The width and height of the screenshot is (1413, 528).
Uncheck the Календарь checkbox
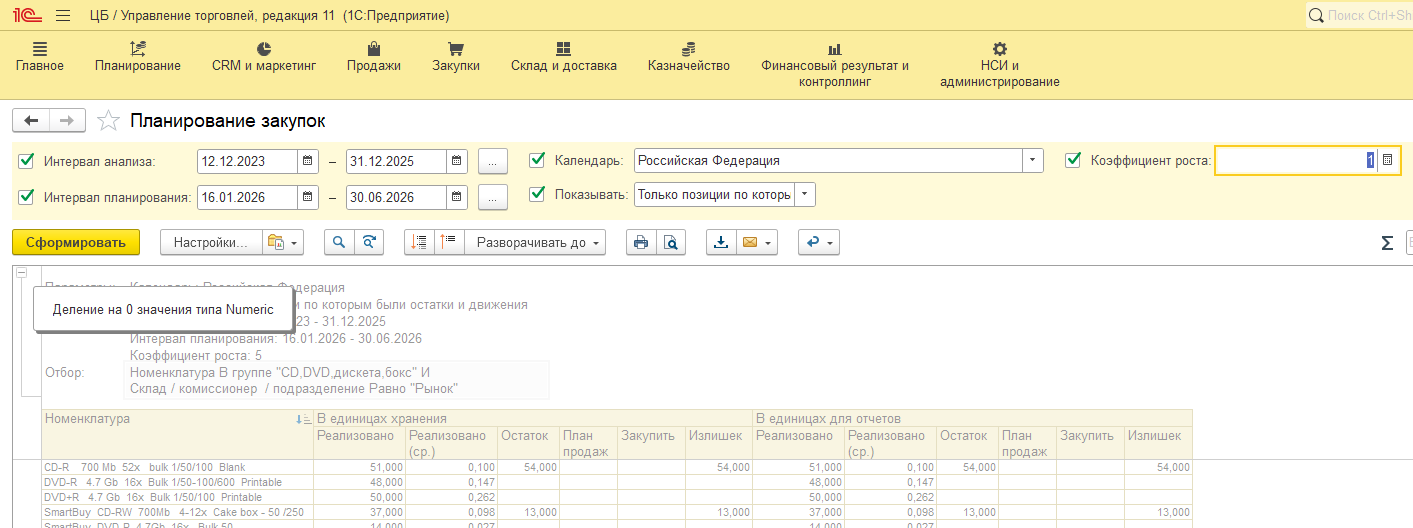point(537,161)
